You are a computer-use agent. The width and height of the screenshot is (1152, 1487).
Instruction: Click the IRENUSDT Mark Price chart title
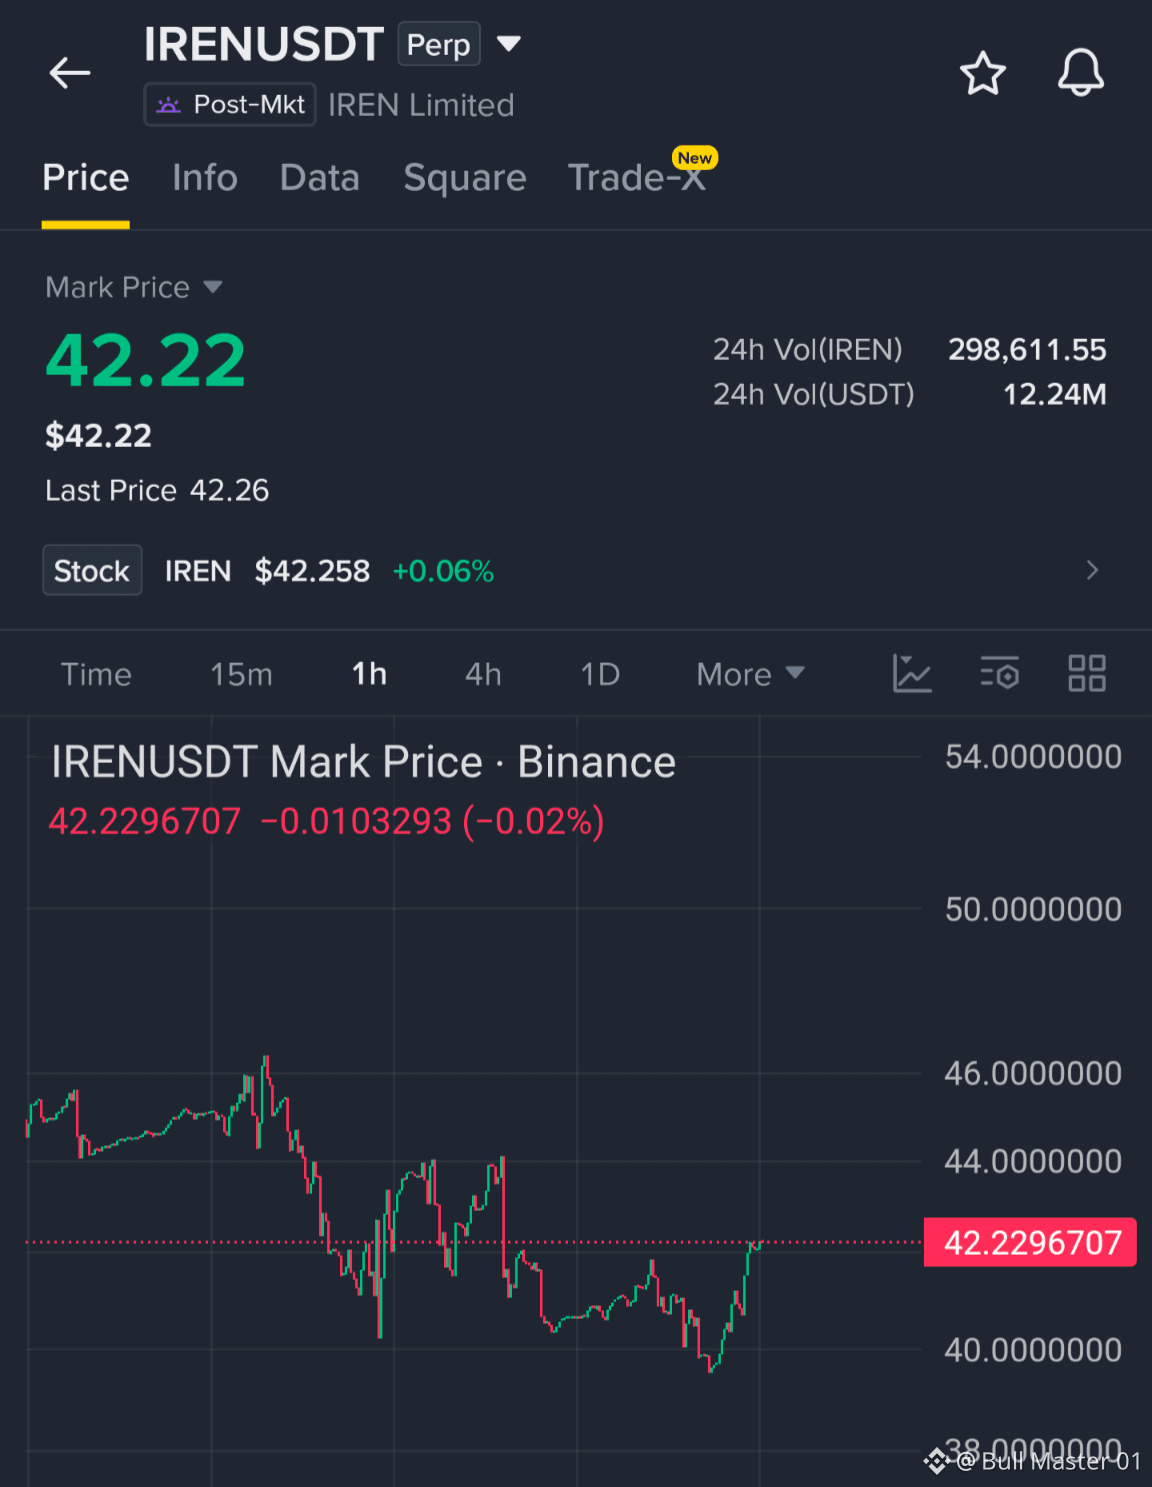pos(363,762)
